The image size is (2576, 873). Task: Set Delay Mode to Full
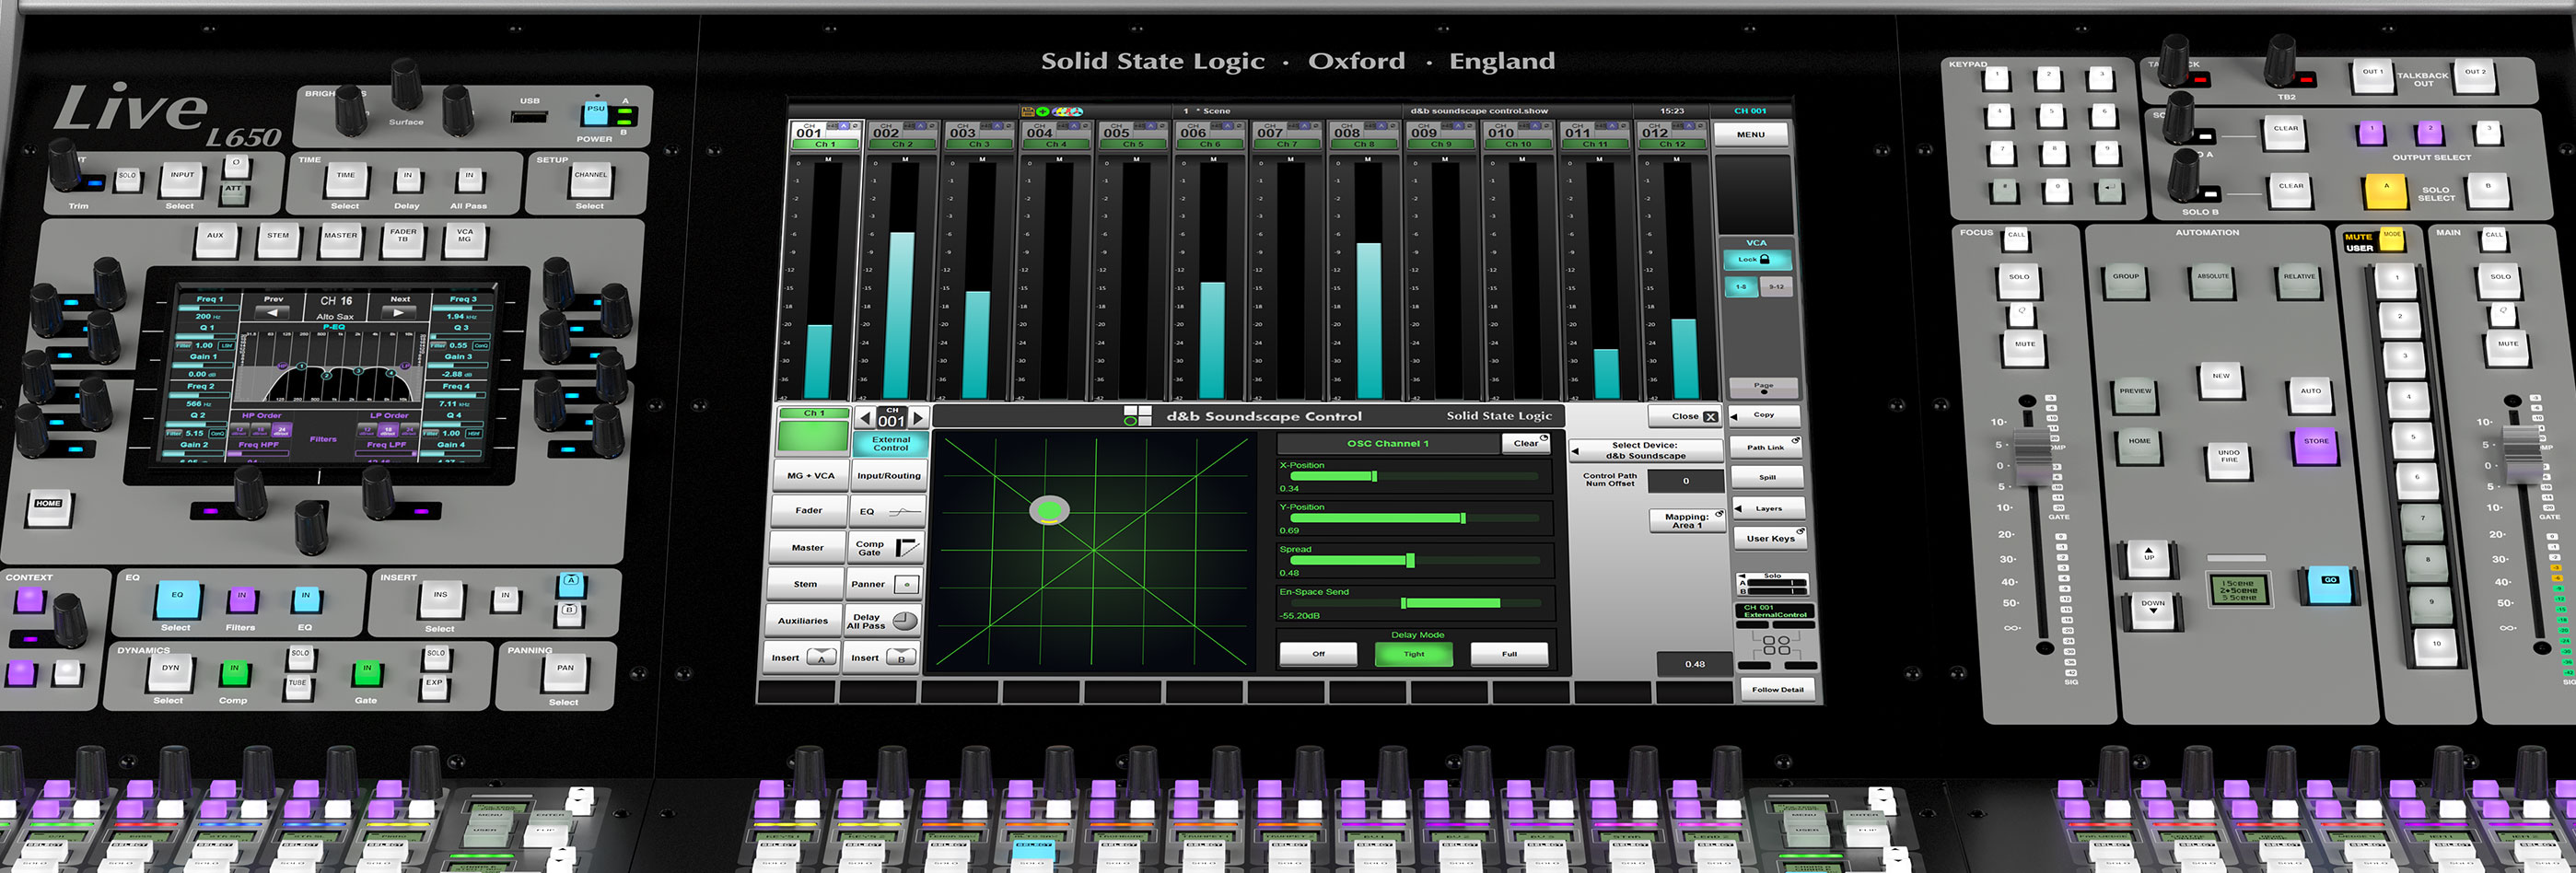tap(1509, 654)
